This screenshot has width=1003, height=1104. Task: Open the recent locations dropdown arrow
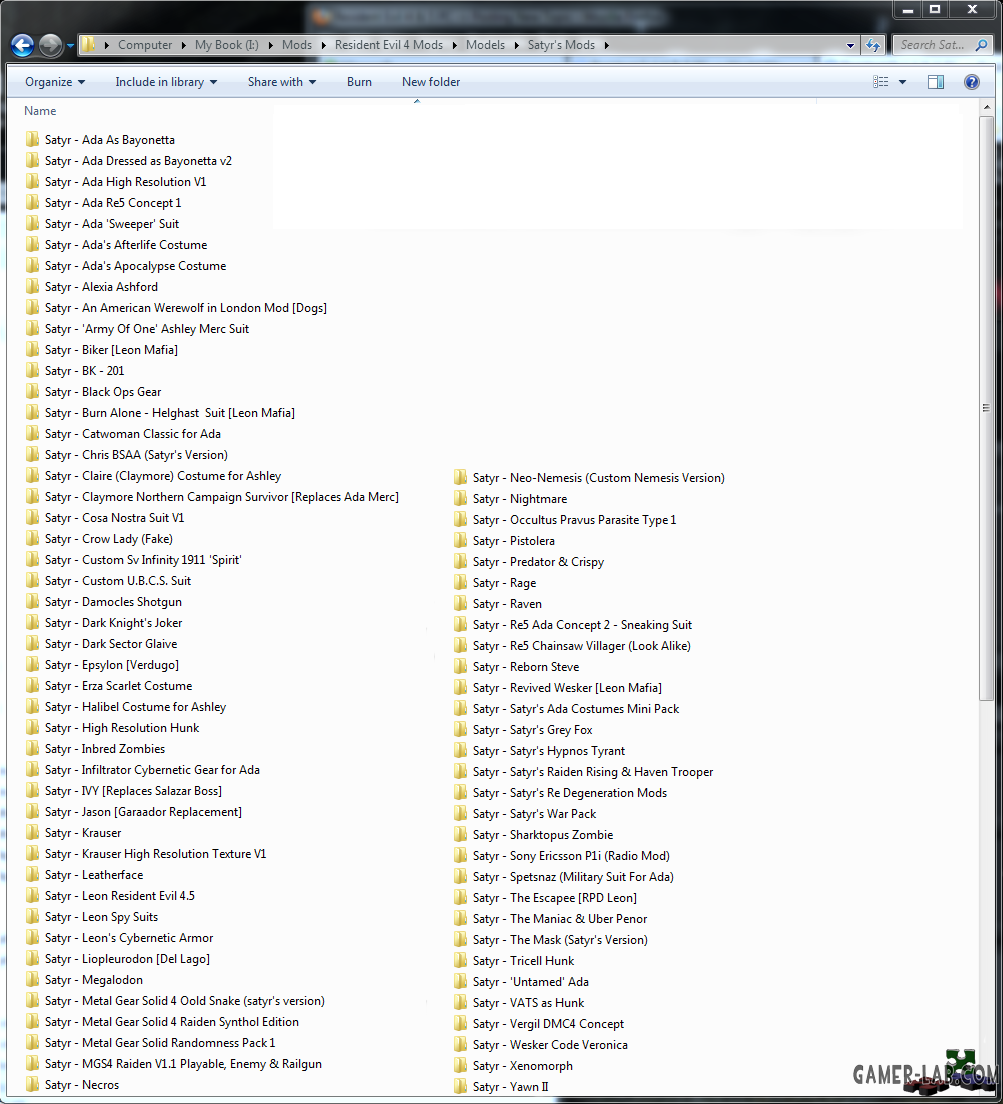[70, 46]
